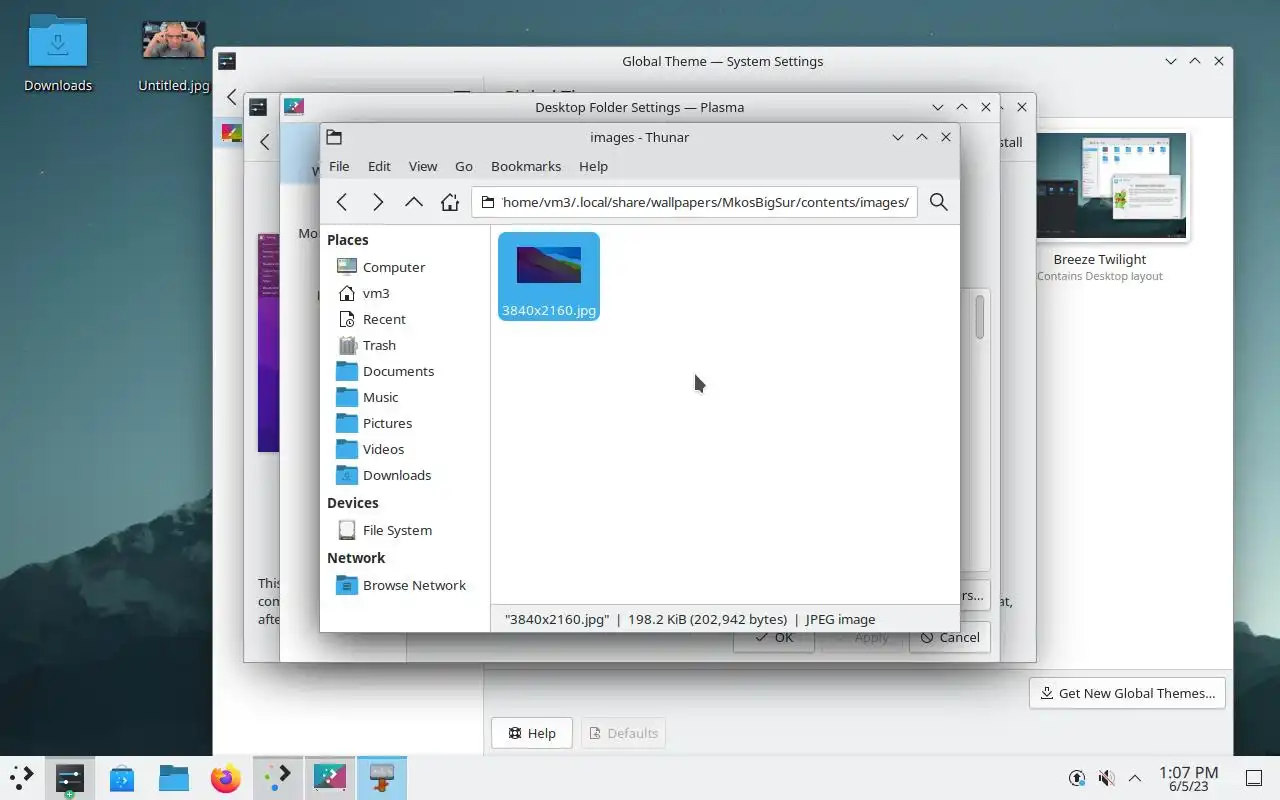Open the Help menu in Thunar
This screenshot has width=1280, height=800.
(x=593, y=166)
